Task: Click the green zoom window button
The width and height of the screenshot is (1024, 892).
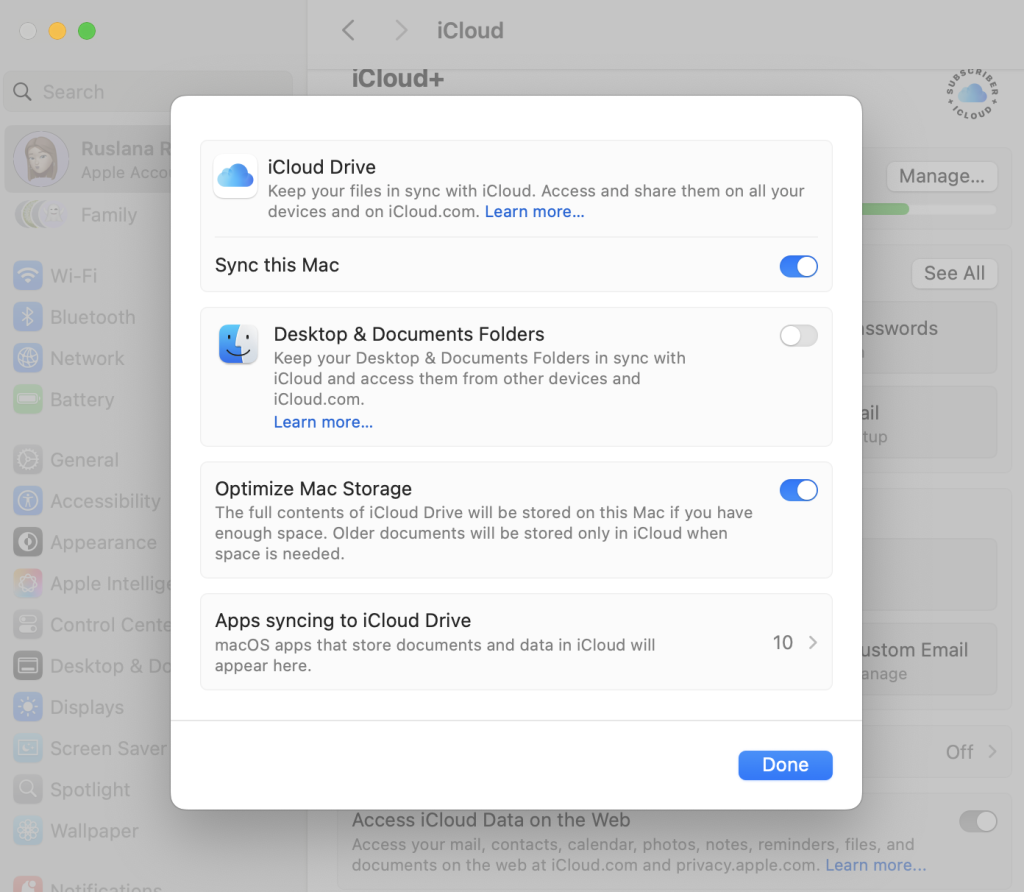Action: pos(87,31)
